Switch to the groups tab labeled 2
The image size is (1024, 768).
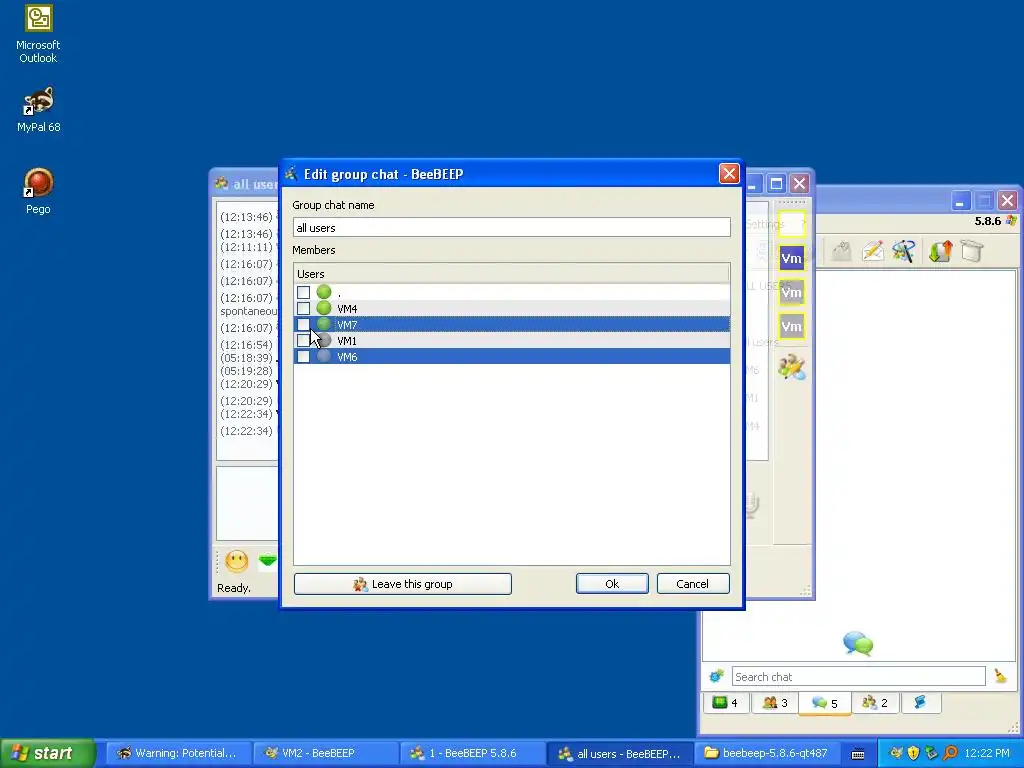pyautogui.click(x=875, y=703)
